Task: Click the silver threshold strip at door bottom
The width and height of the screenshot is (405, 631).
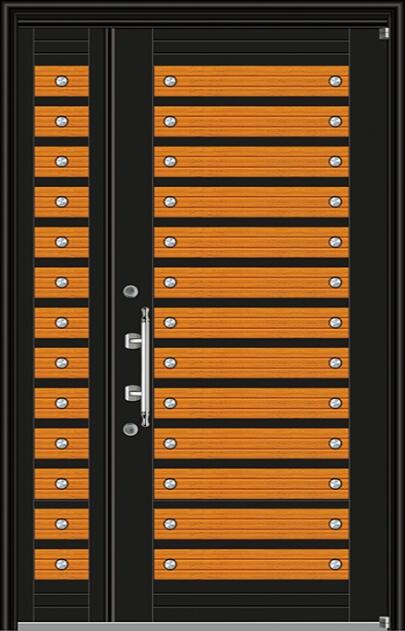Action: [199, 627]
